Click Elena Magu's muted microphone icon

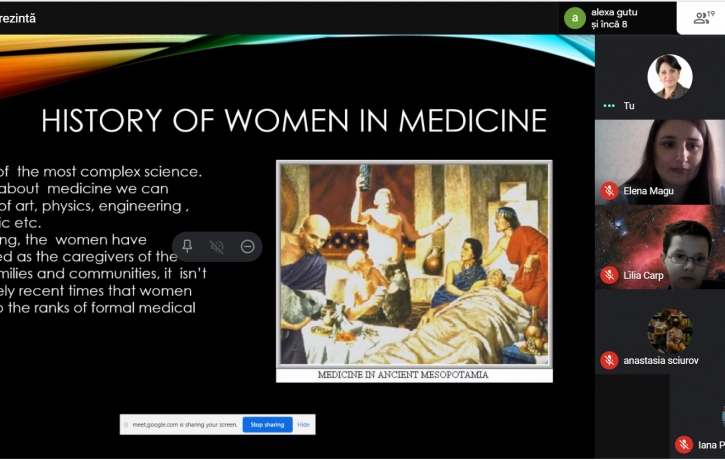(x=609, y=191)
